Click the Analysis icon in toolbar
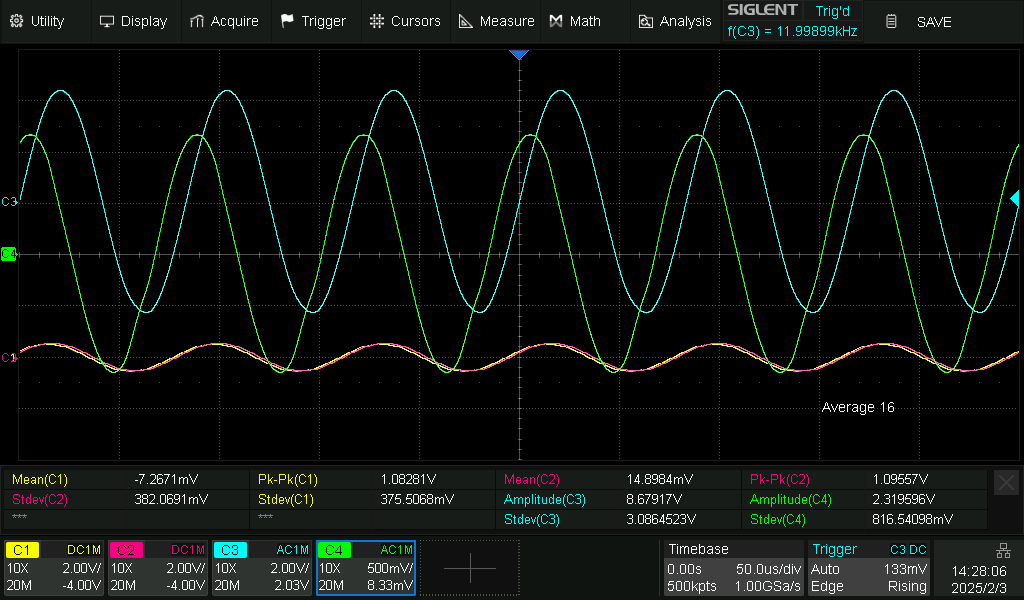Image resolution: width=1024 pixels, height=600 pixels. pos(646,21)
